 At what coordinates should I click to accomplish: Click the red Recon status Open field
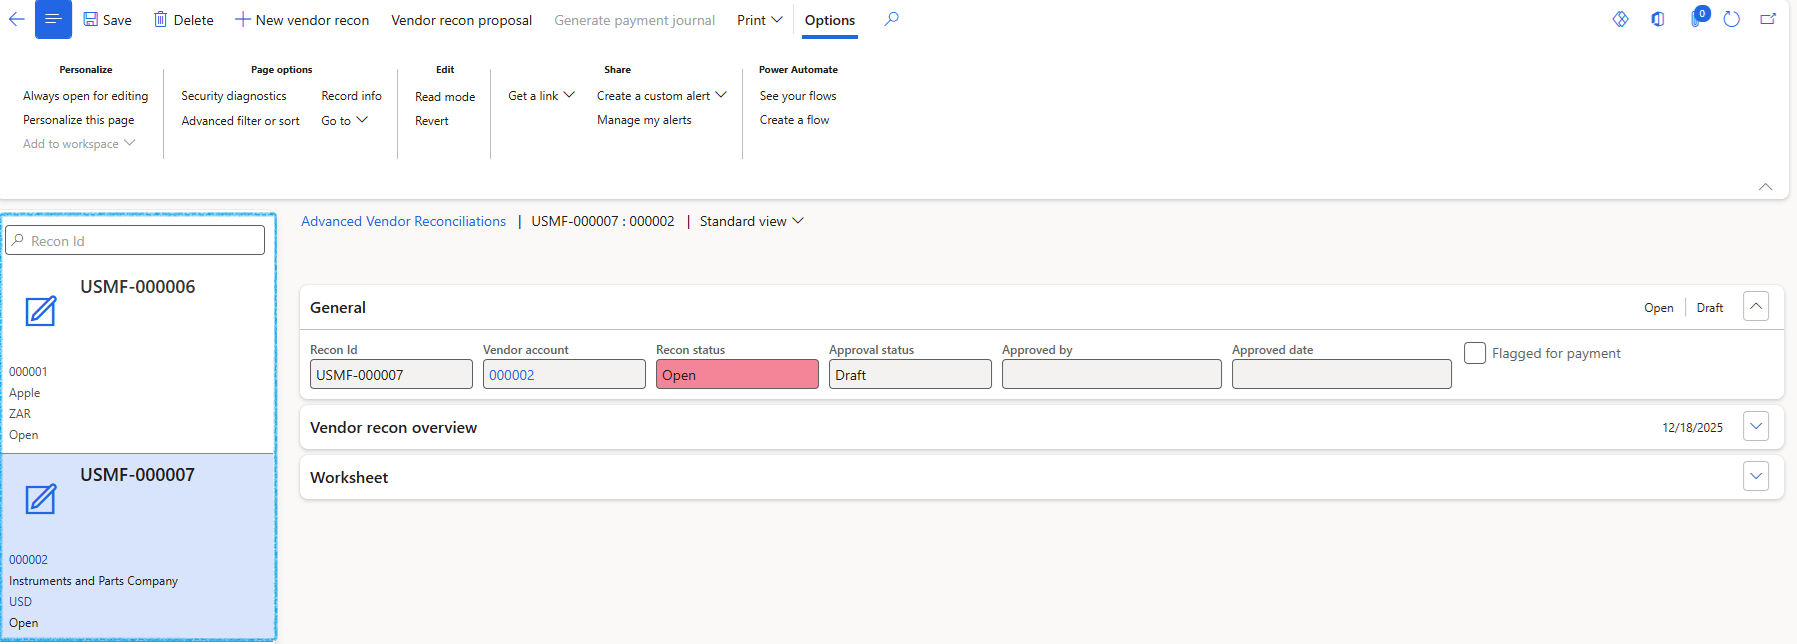pyautogui.click(x=737, y=375)
